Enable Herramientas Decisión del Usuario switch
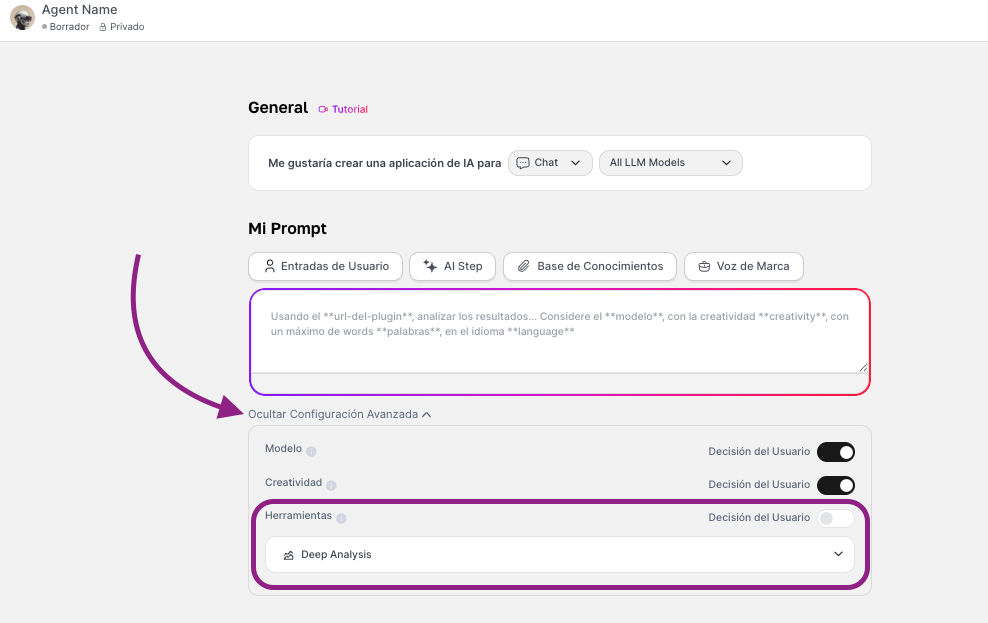Image resolution: width=988 pixels, height=623 pixels. tap(836, 518)
